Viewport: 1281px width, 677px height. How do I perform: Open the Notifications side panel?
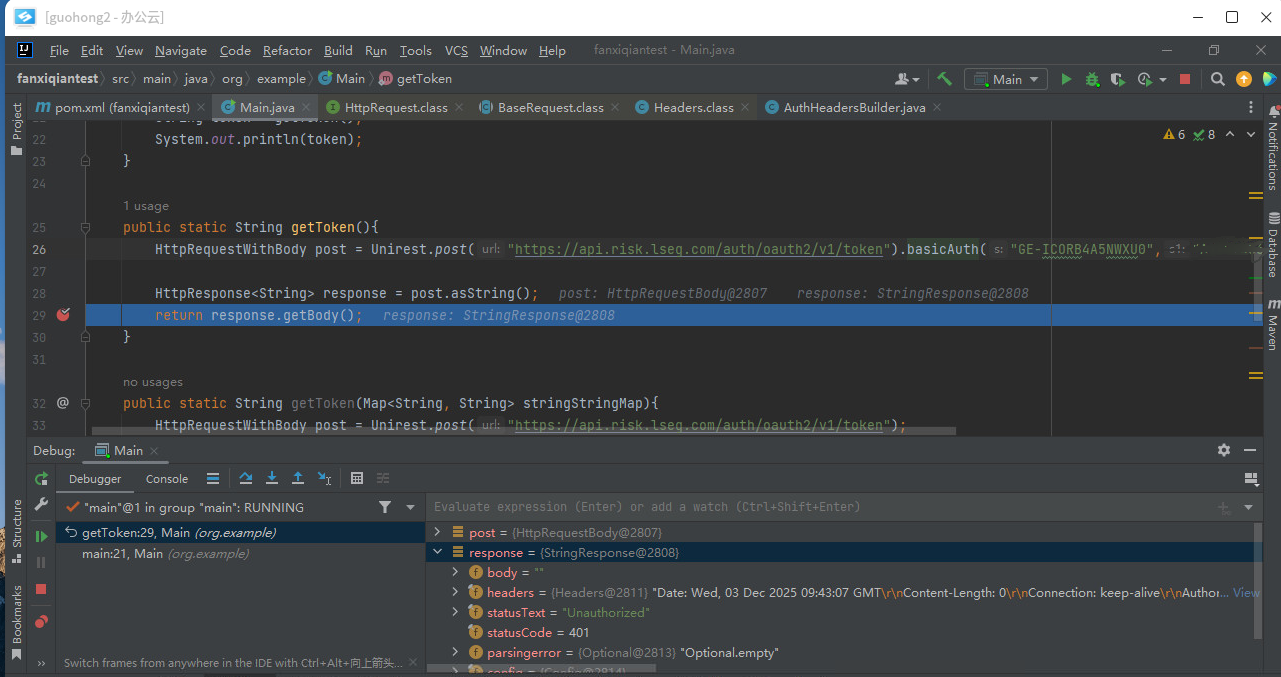pos(1273,146)
